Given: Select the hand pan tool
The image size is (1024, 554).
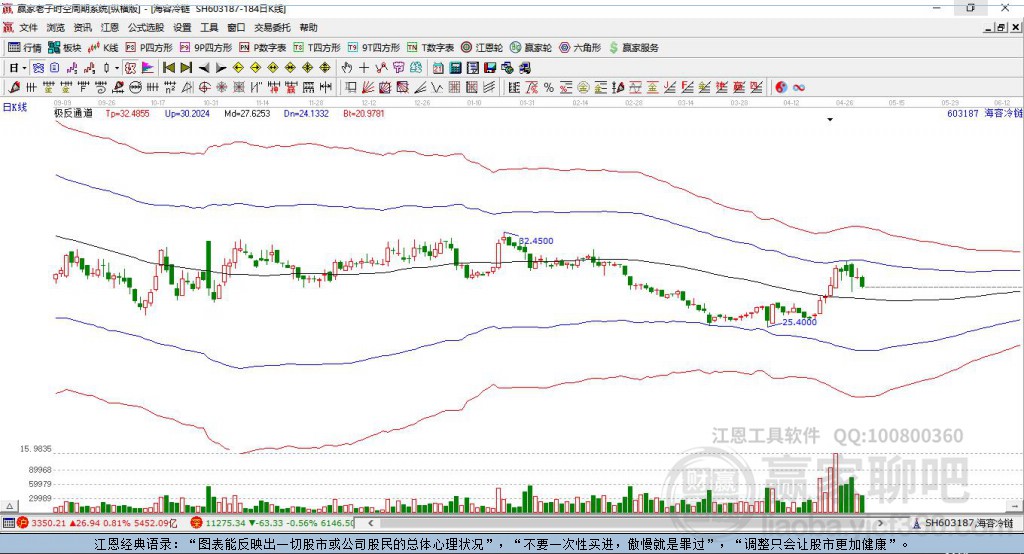Looking at the screenshot, I should coord(347,68).
